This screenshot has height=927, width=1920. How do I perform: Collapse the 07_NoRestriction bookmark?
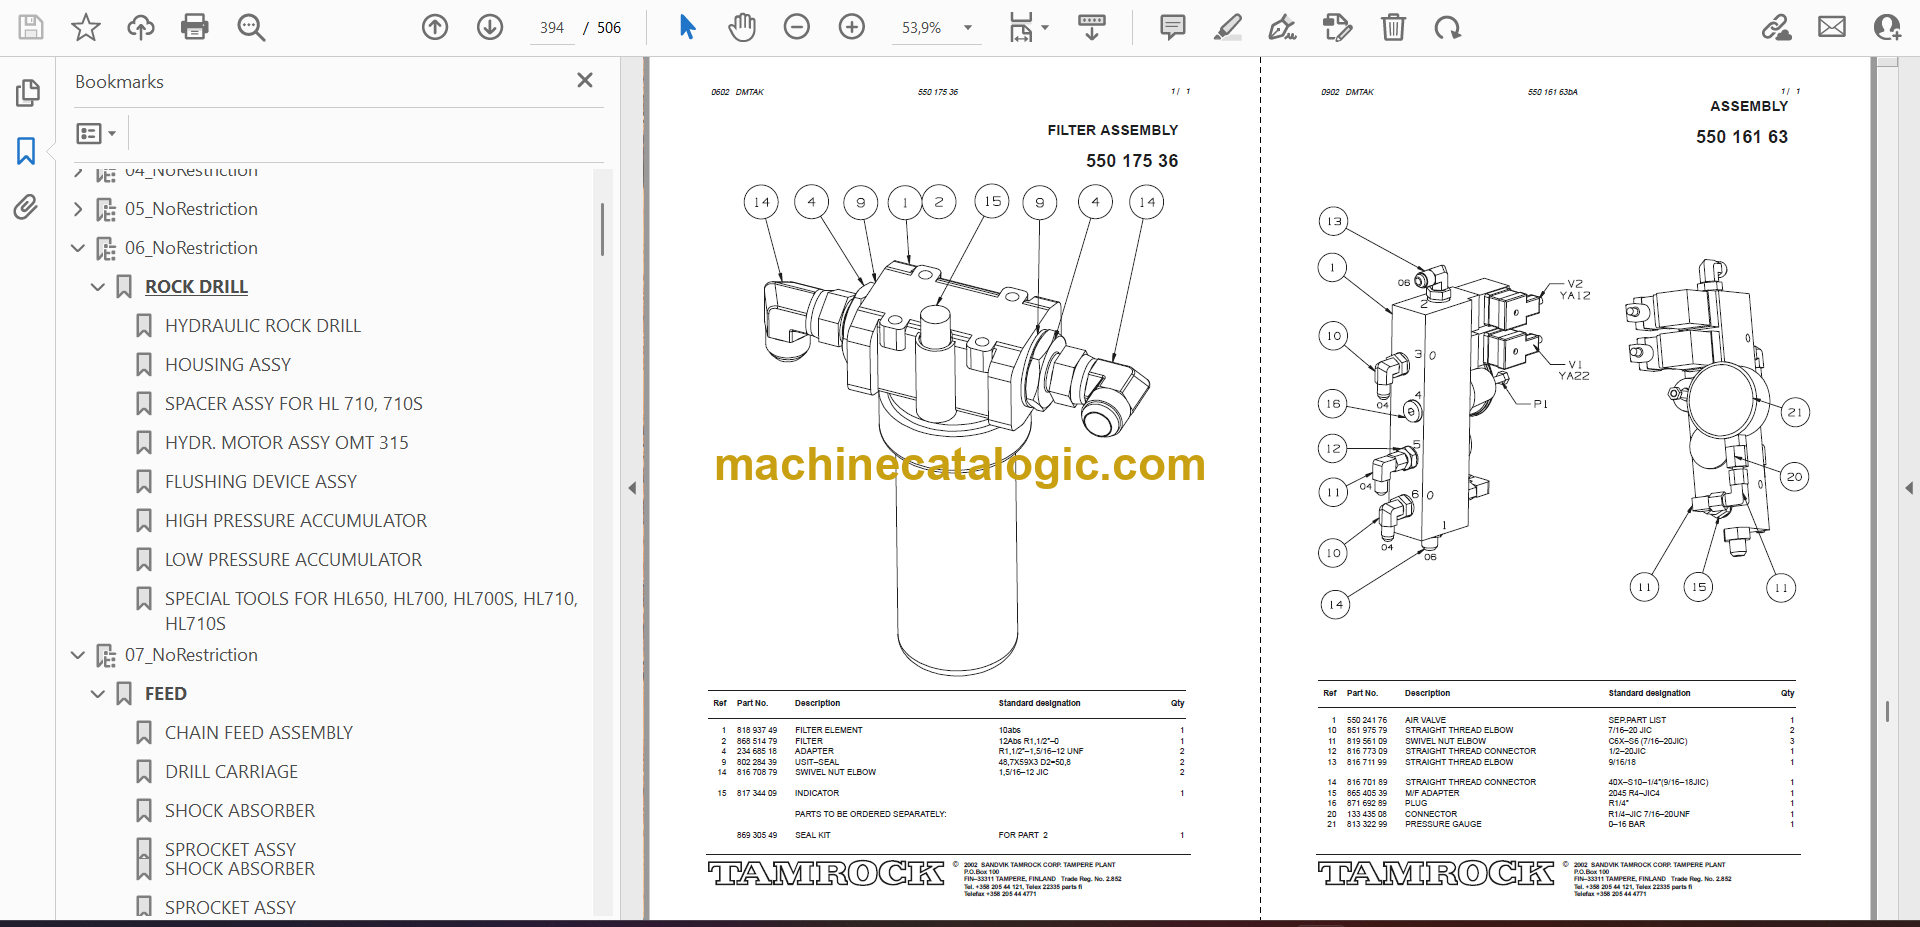(78, 655)
